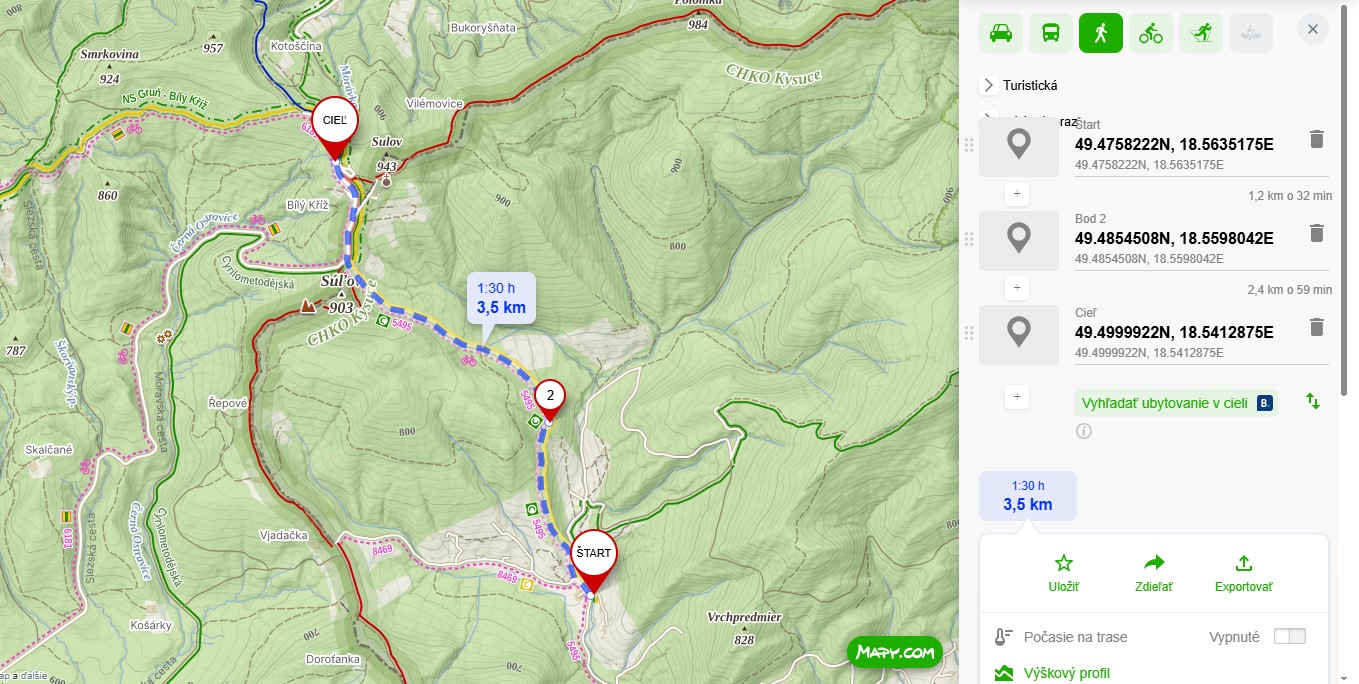The image size is (1359, 684).
Task: Export the route with Exportovať
Action: pos(1244,574)
